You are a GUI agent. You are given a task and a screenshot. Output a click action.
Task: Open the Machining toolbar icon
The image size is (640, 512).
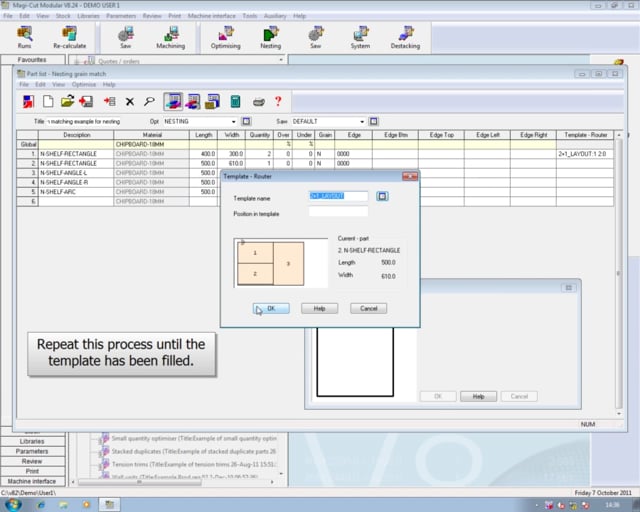pyautogui.click(x=171, y=37)
